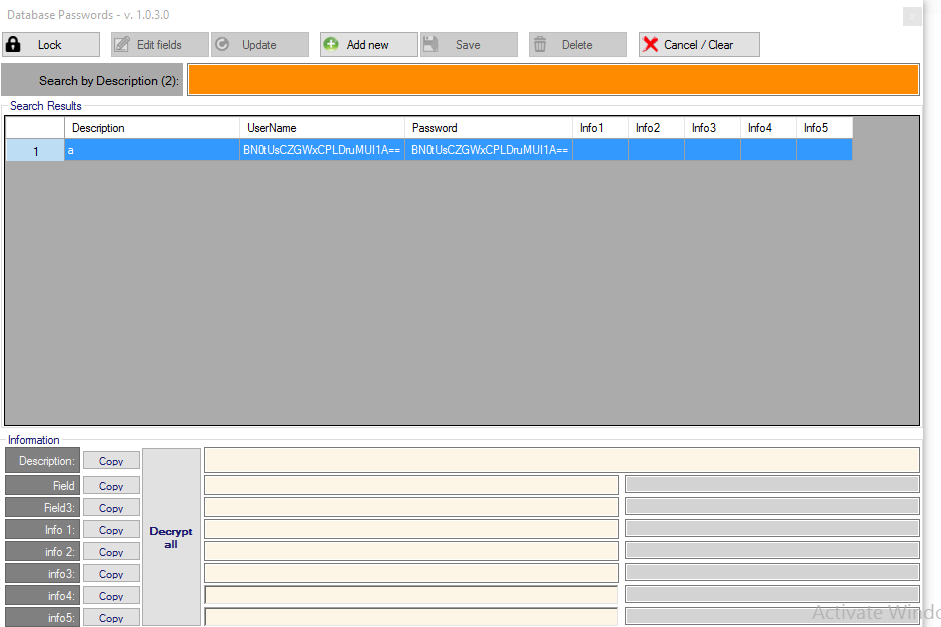Image resolution: width=941 pixels, height=627 pixels.
Task: Click the UserName column header
Action: tap(322, 128)
